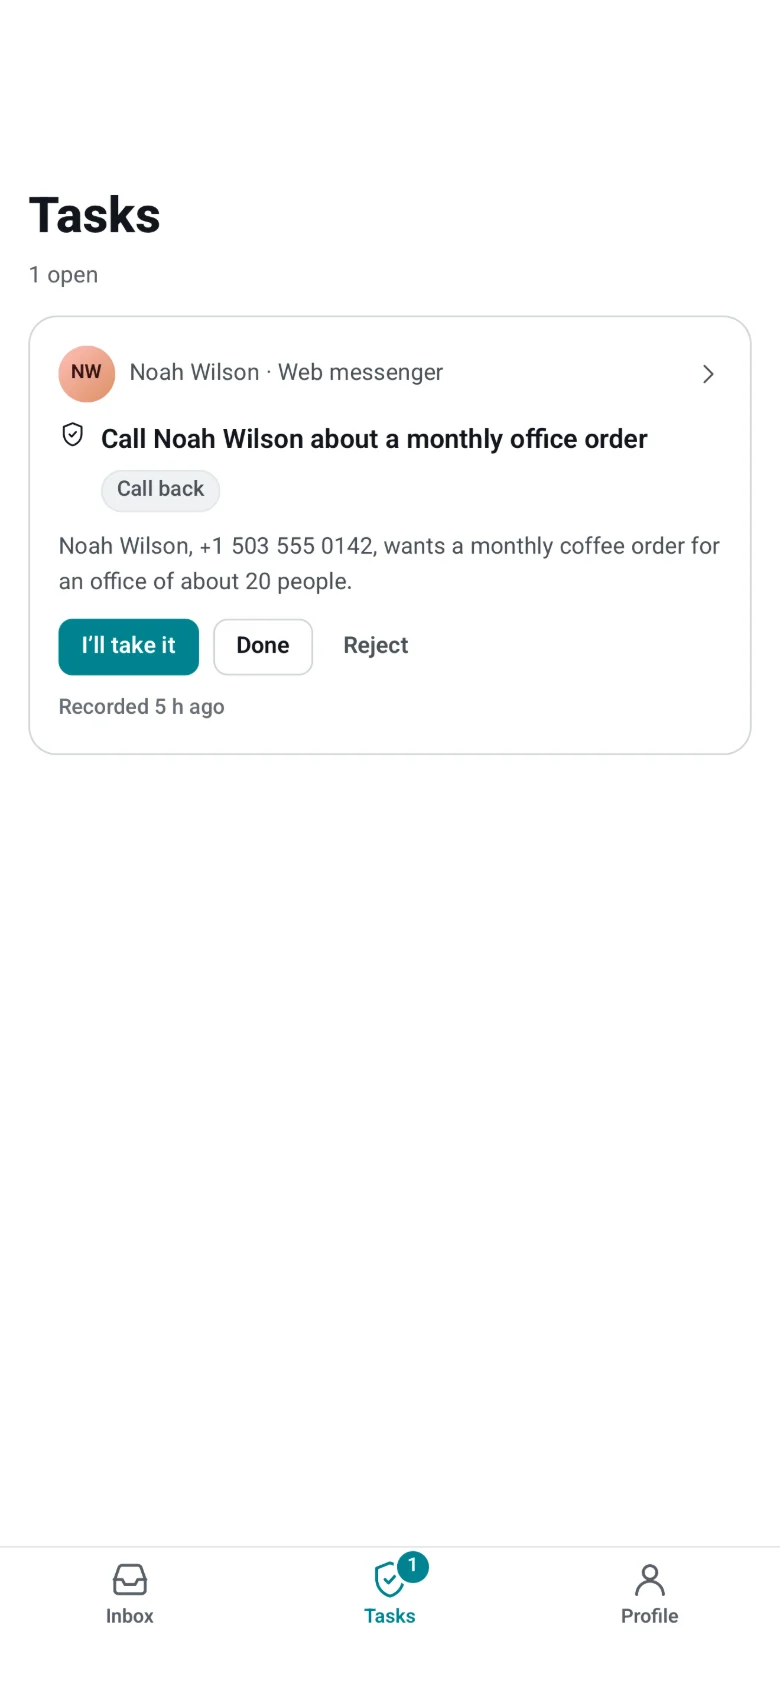Open the Profile person icon
This screenshot has width=780, height=1688.
click(650, 1580)
